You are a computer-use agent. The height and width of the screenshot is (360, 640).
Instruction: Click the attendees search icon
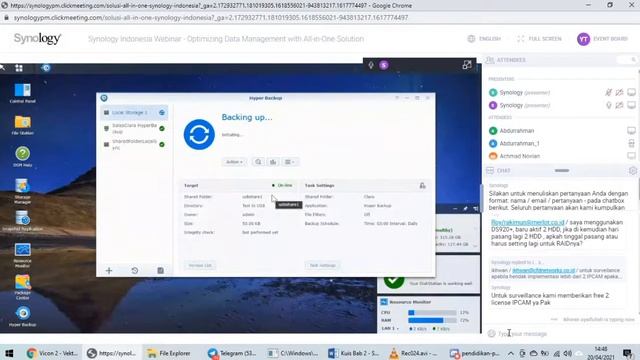[x=633, y=60]
